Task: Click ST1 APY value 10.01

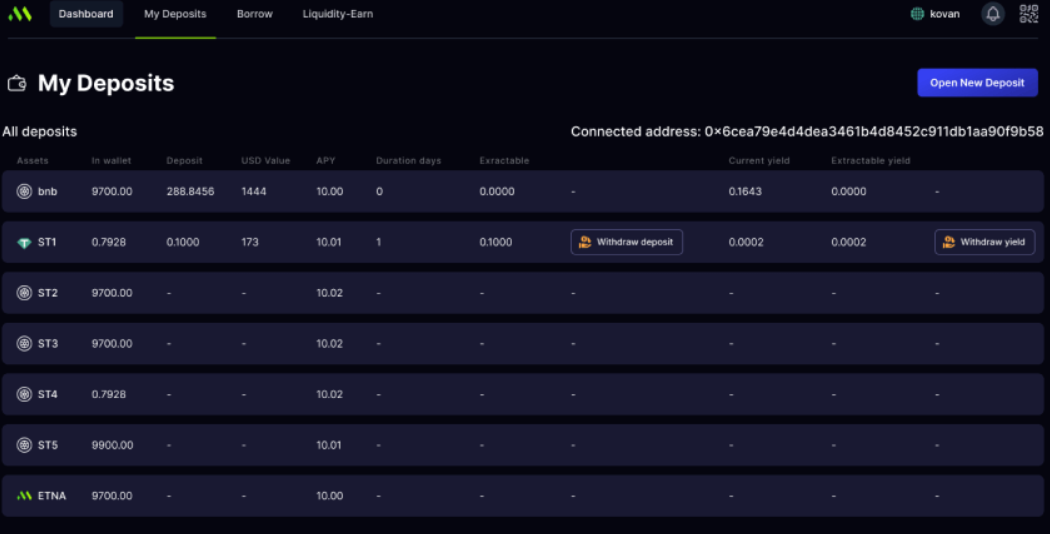Action: click(x=329, y=242)
